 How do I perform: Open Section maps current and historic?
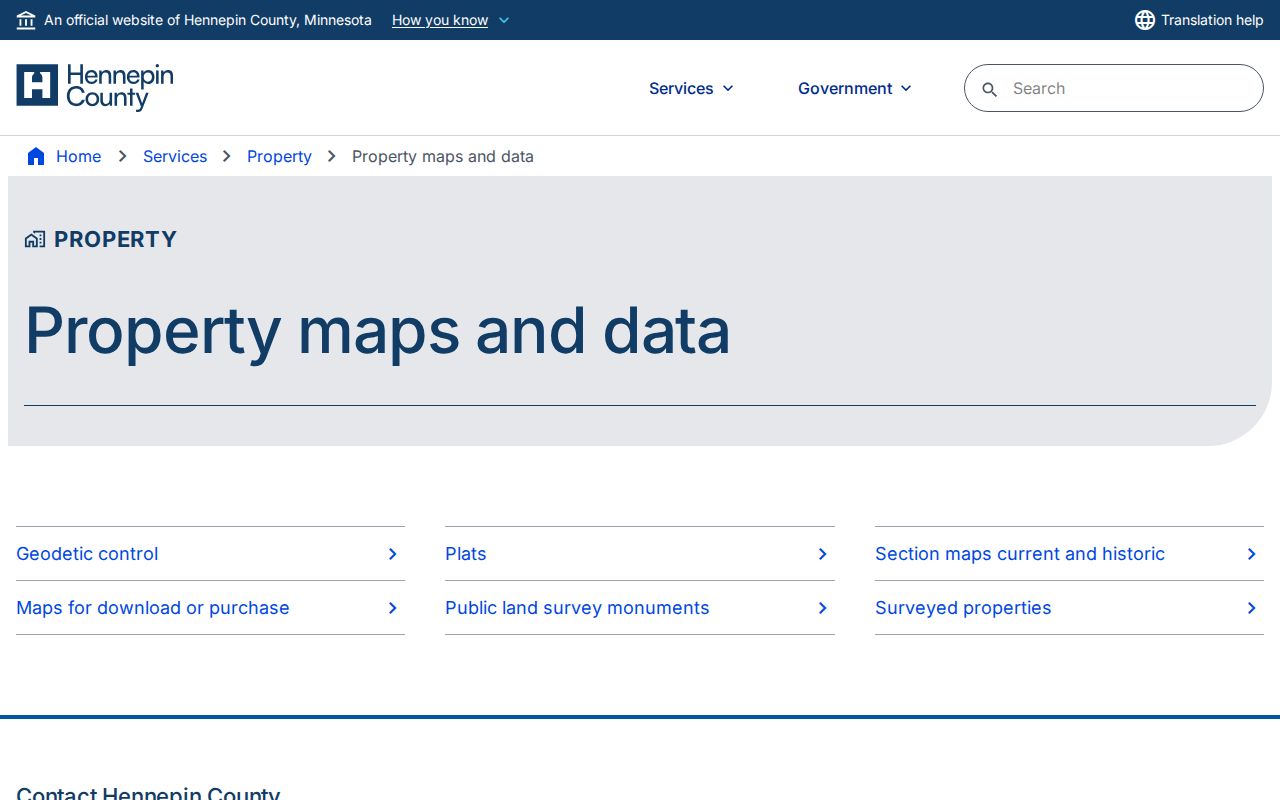[x=1069, y=554]
